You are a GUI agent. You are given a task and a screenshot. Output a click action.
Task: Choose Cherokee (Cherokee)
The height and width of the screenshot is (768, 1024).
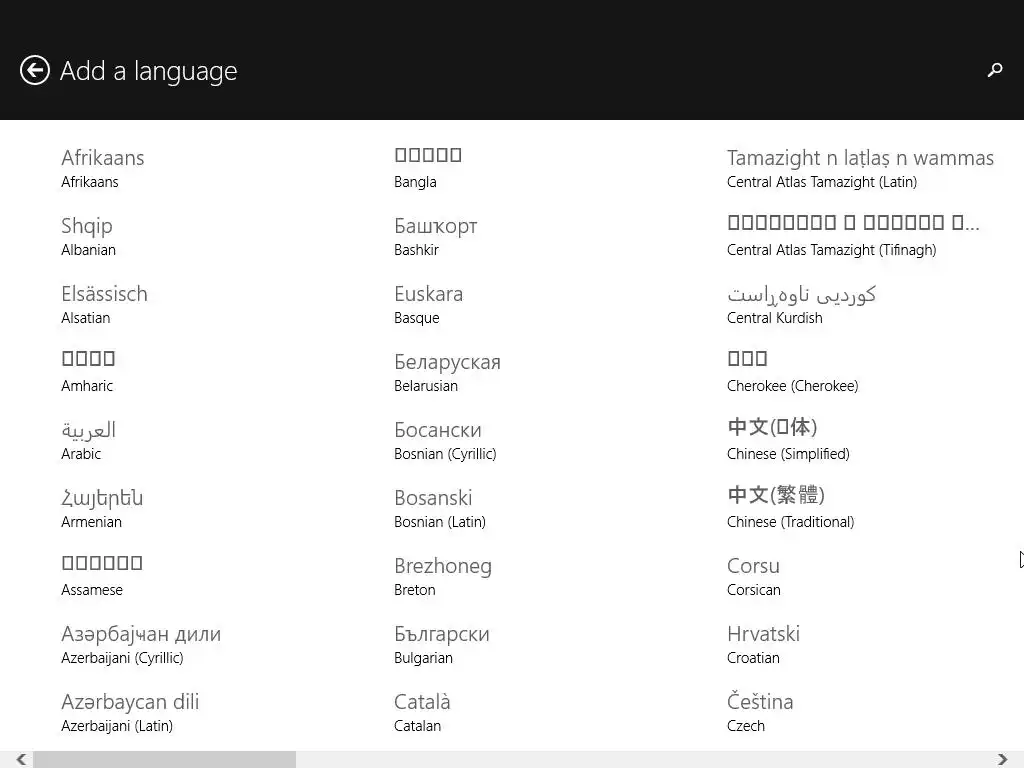tap(793, 372)
